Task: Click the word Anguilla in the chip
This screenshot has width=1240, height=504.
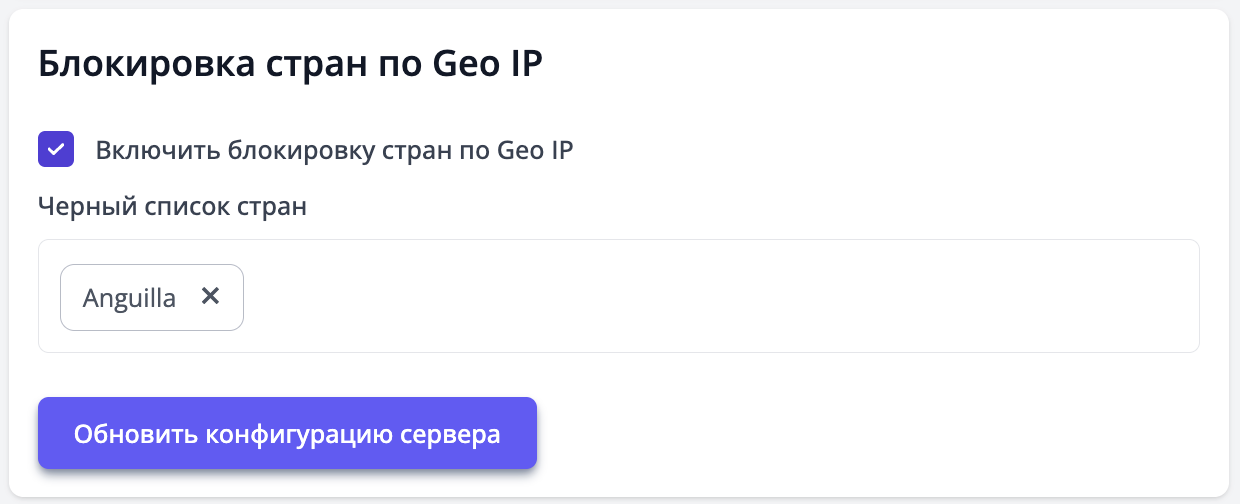Action: point(130,297)
